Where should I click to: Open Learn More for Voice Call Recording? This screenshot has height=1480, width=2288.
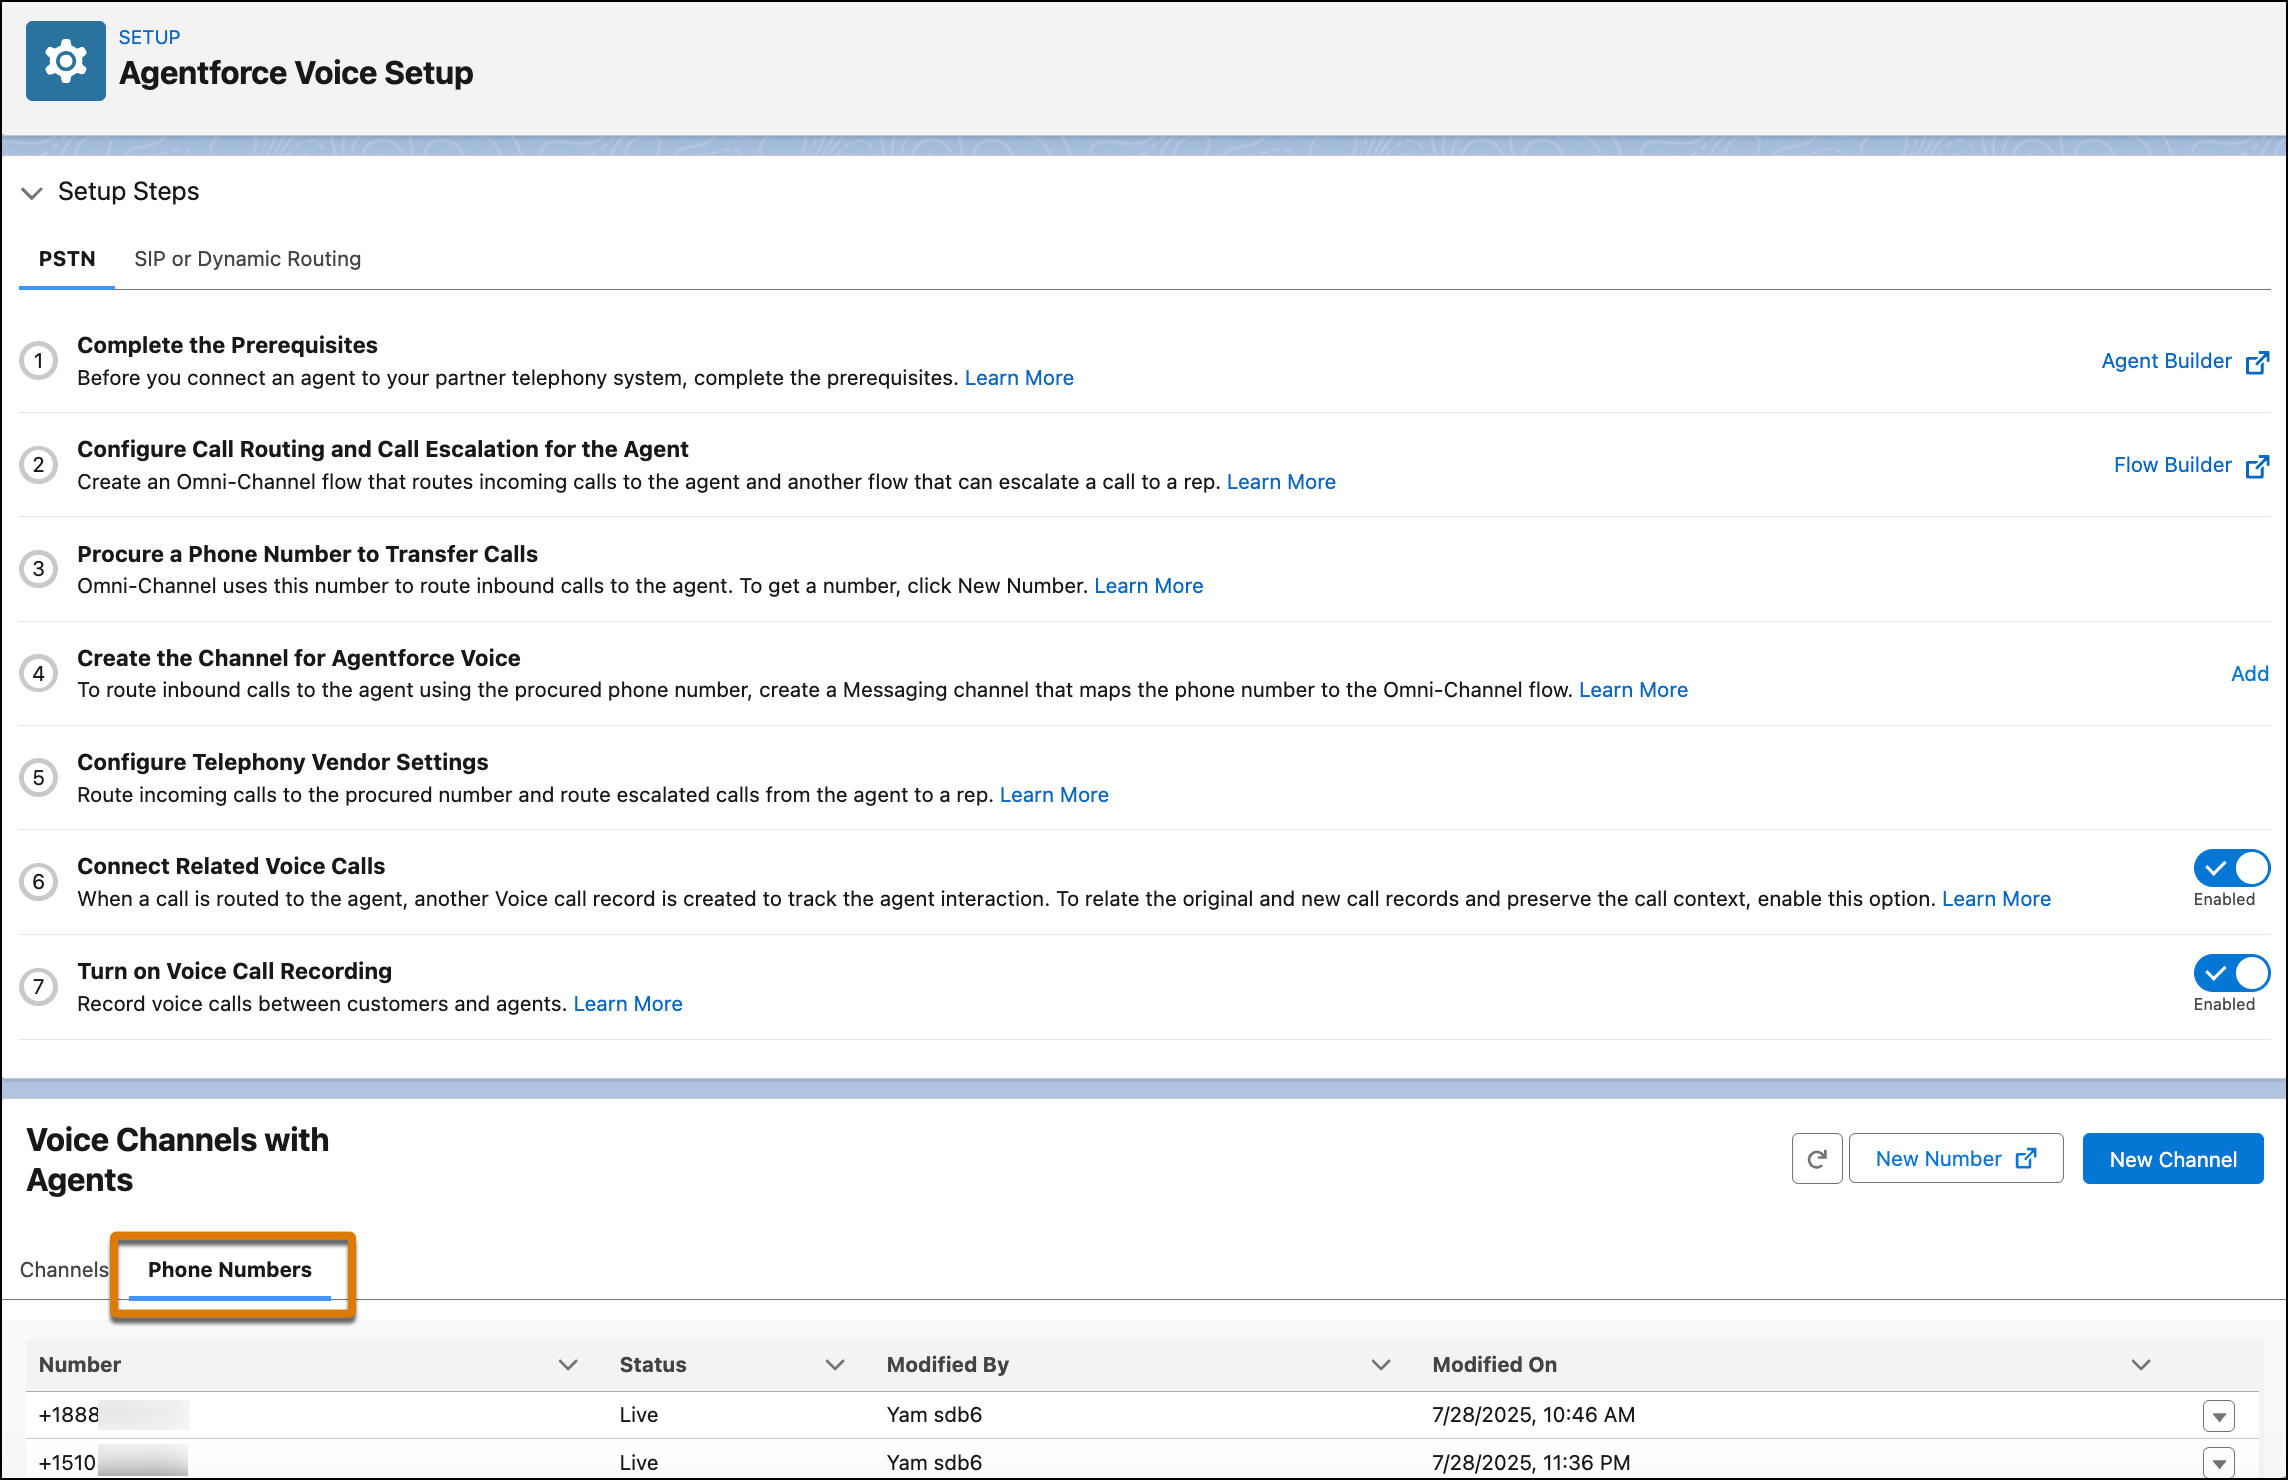(628, 1004)
